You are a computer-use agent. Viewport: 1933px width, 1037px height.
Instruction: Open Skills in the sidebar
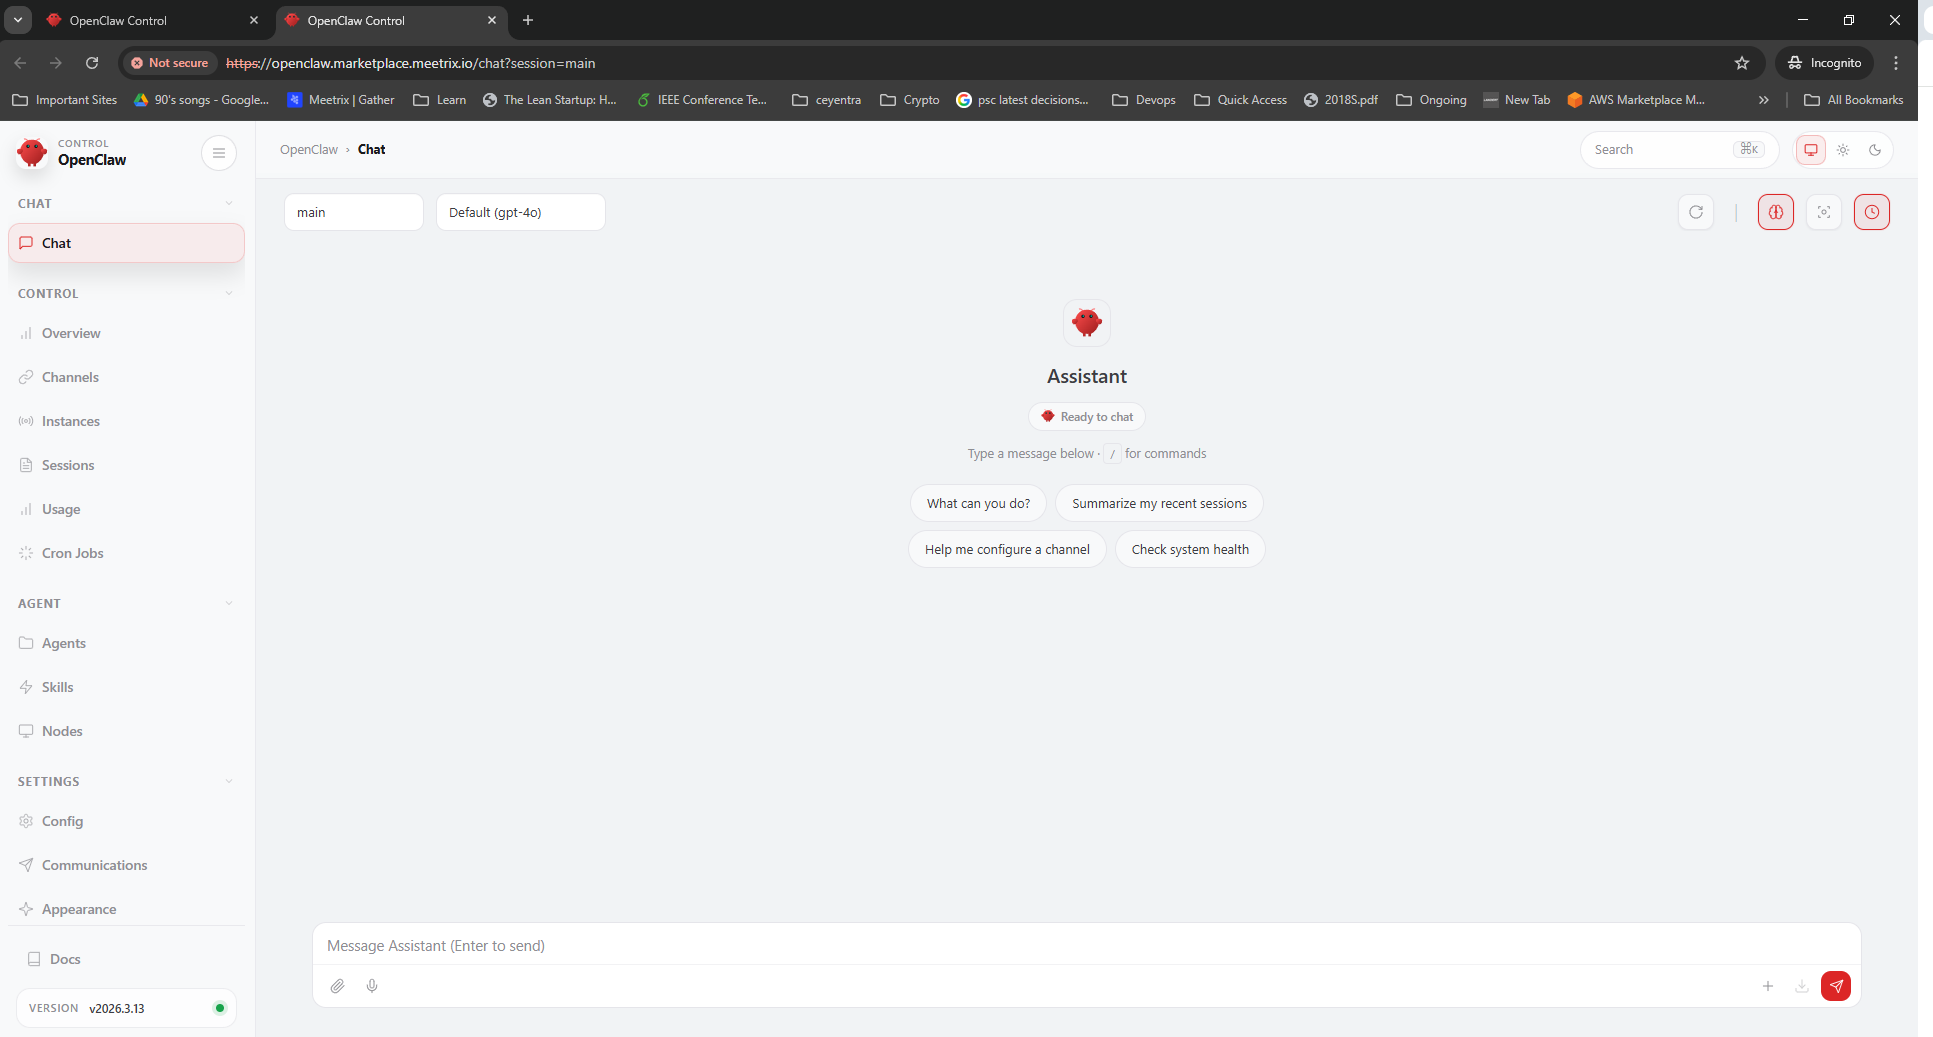58,687
